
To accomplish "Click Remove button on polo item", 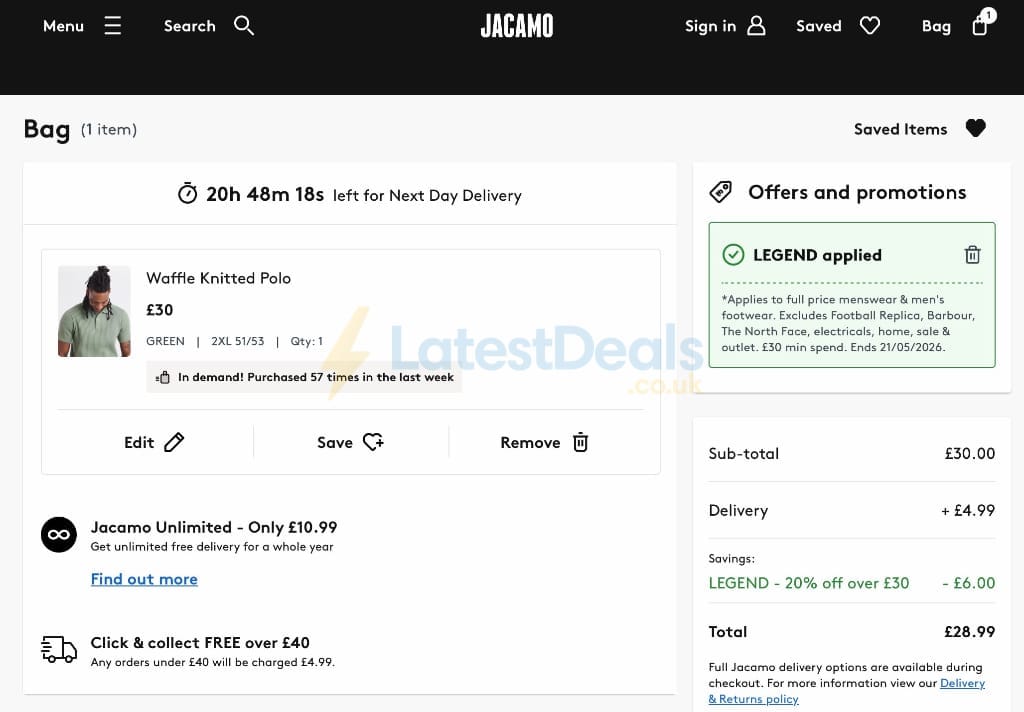I will click(545, 442).
